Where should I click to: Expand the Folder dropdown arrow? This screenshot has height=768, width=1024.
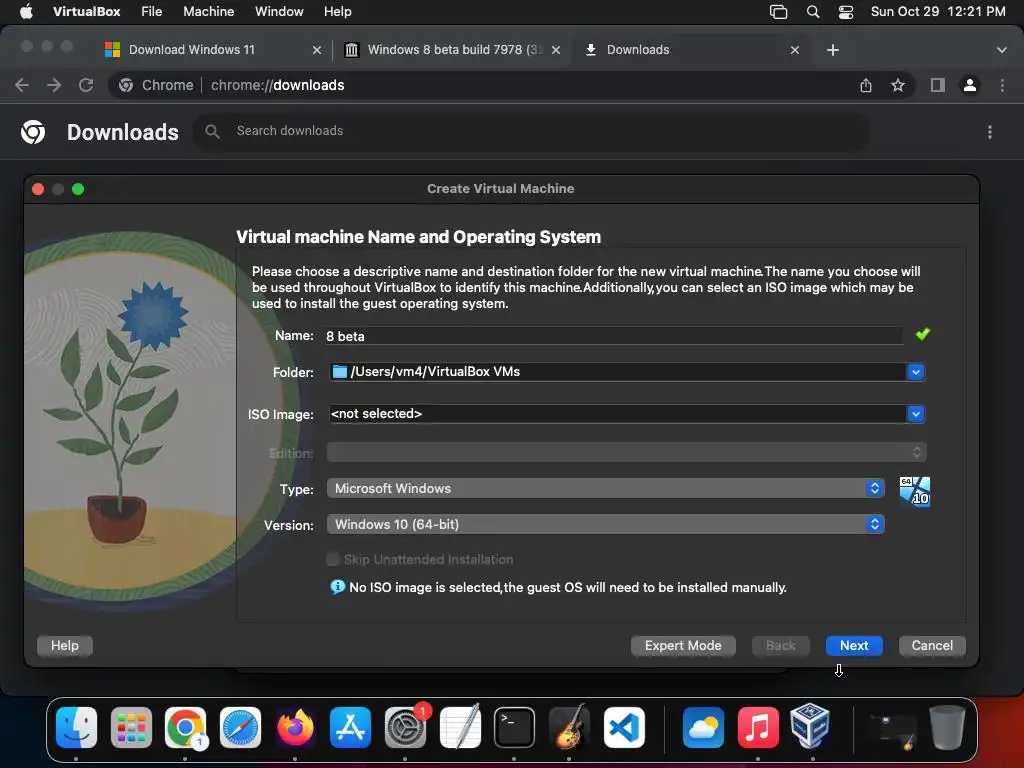pyautogui.click(x=916, y=372)
